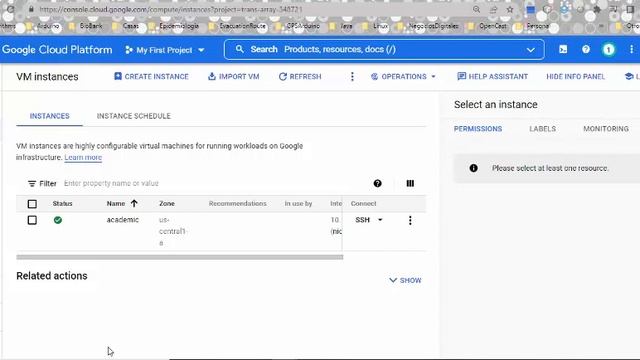The image size is (640, 360).
Task: Click the browser address bar URL
Action: tap(171, 9)
